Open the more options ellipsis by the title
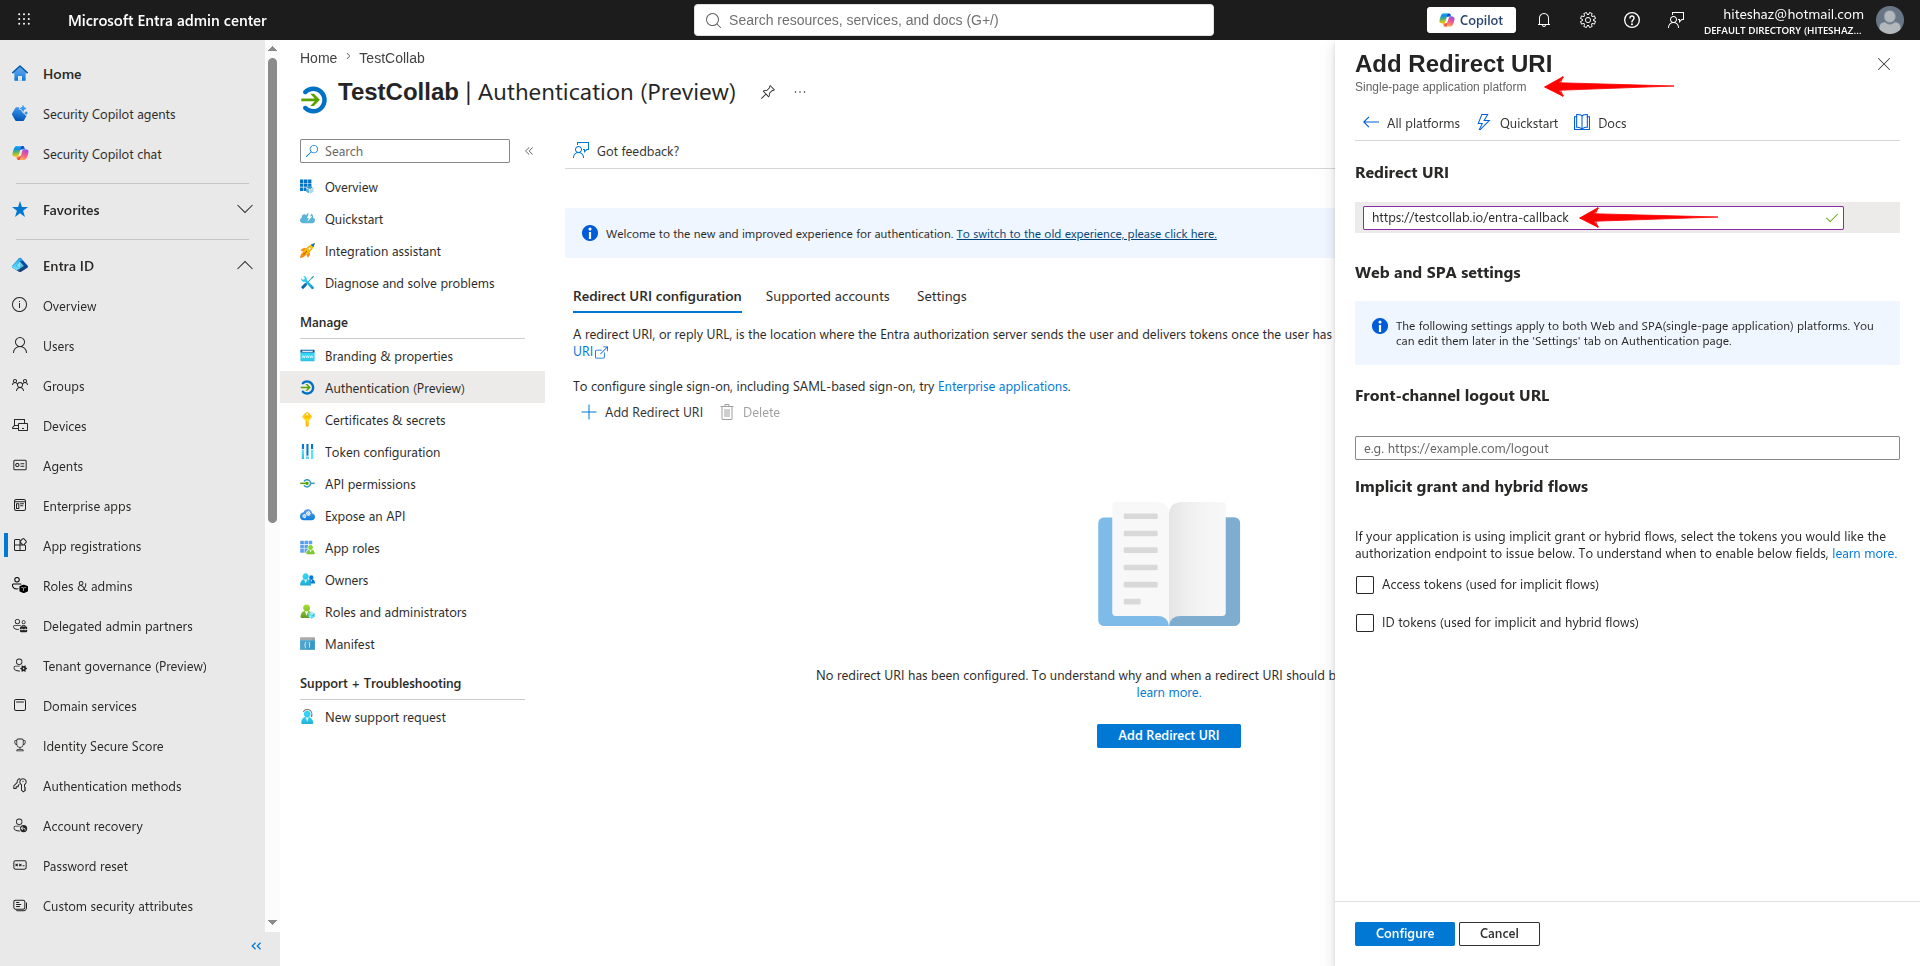 tap(800, 92)
